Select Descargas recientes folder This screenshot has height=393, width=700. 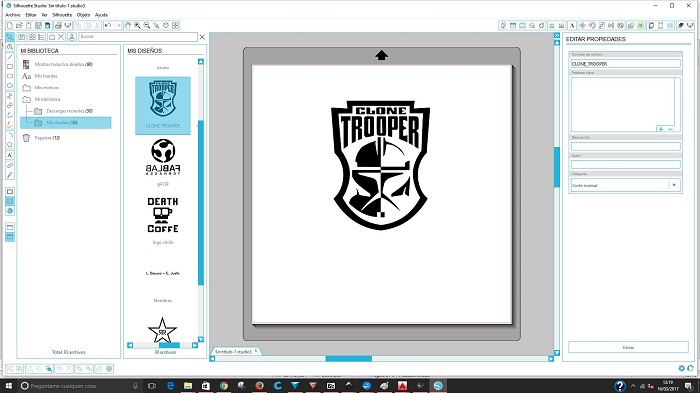point(69,111)
